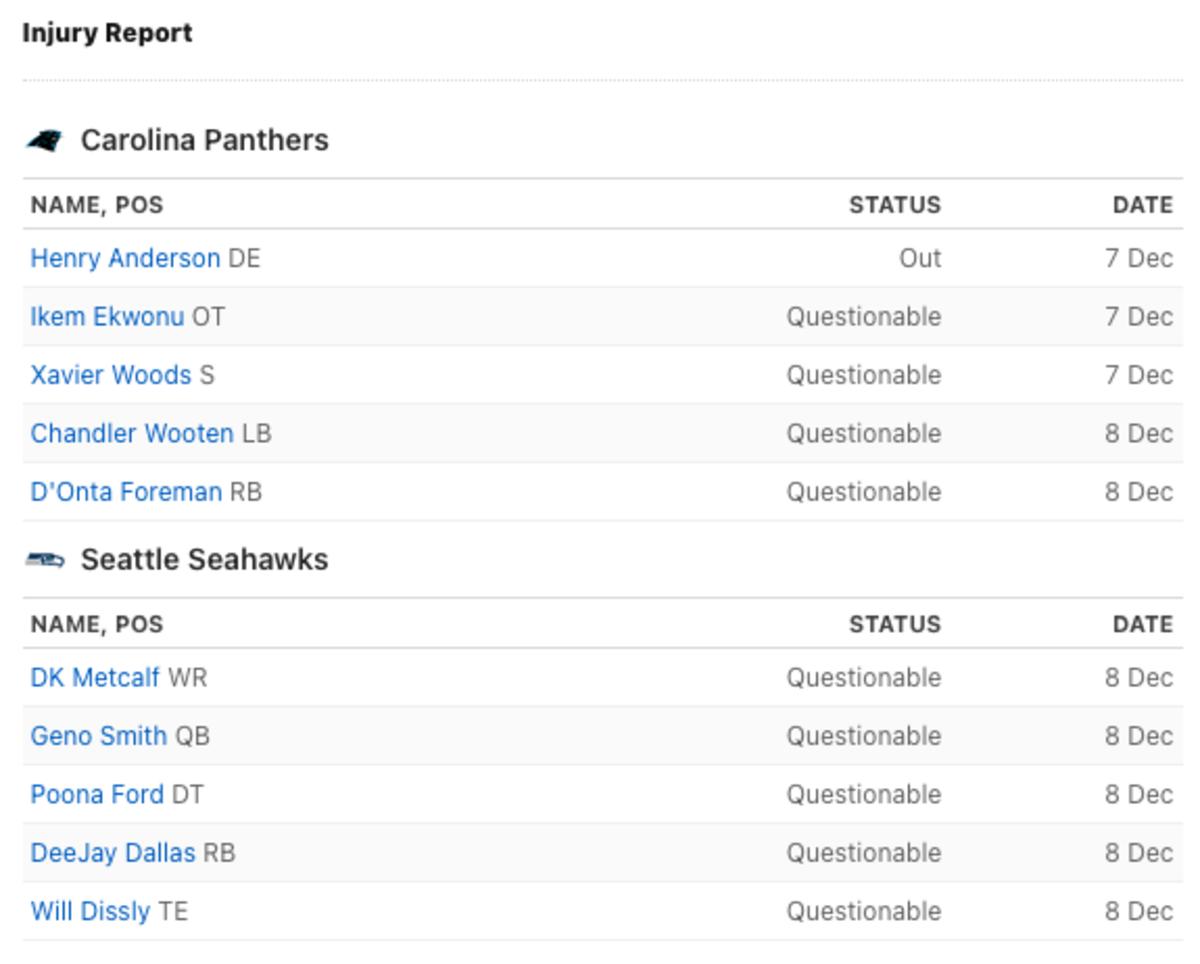
Task: Click "DATE" header in Seahawks table
Action: tap(1142, 624)
